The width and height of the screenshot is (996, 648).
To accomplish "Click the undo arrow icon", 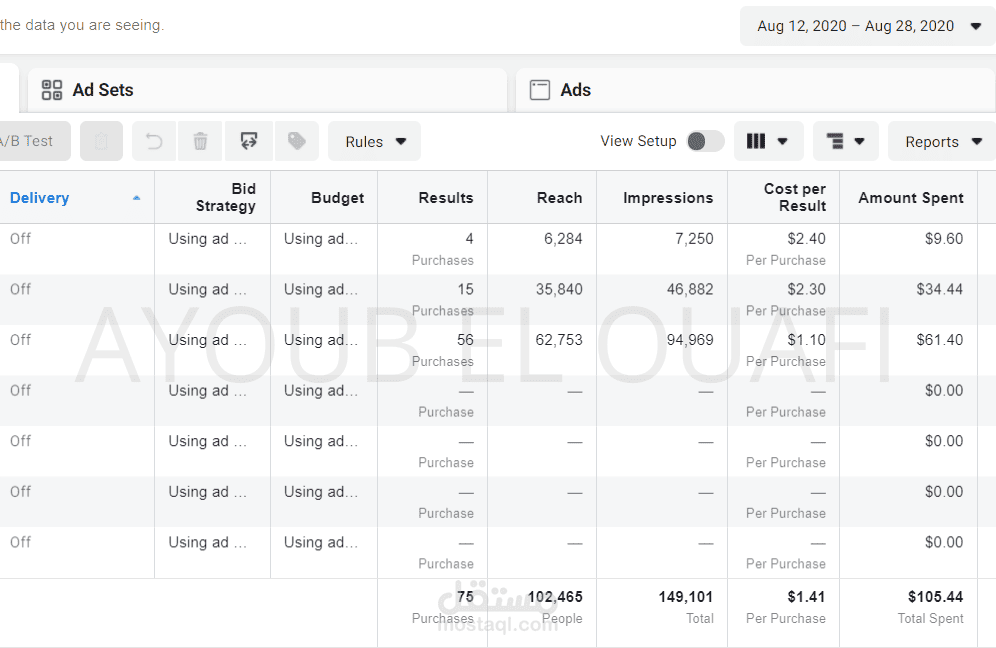I will coord(154,141).
